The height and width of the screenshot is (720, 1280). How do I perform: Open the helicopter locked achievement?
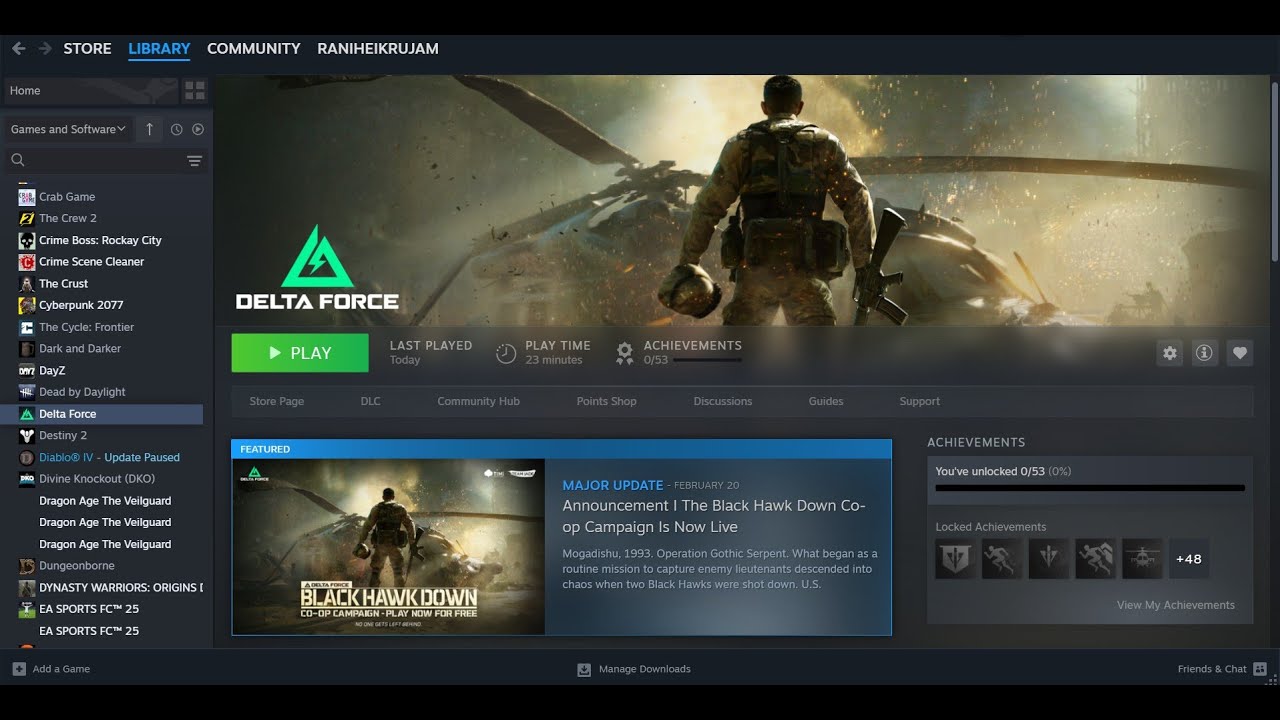(1142, 559)
